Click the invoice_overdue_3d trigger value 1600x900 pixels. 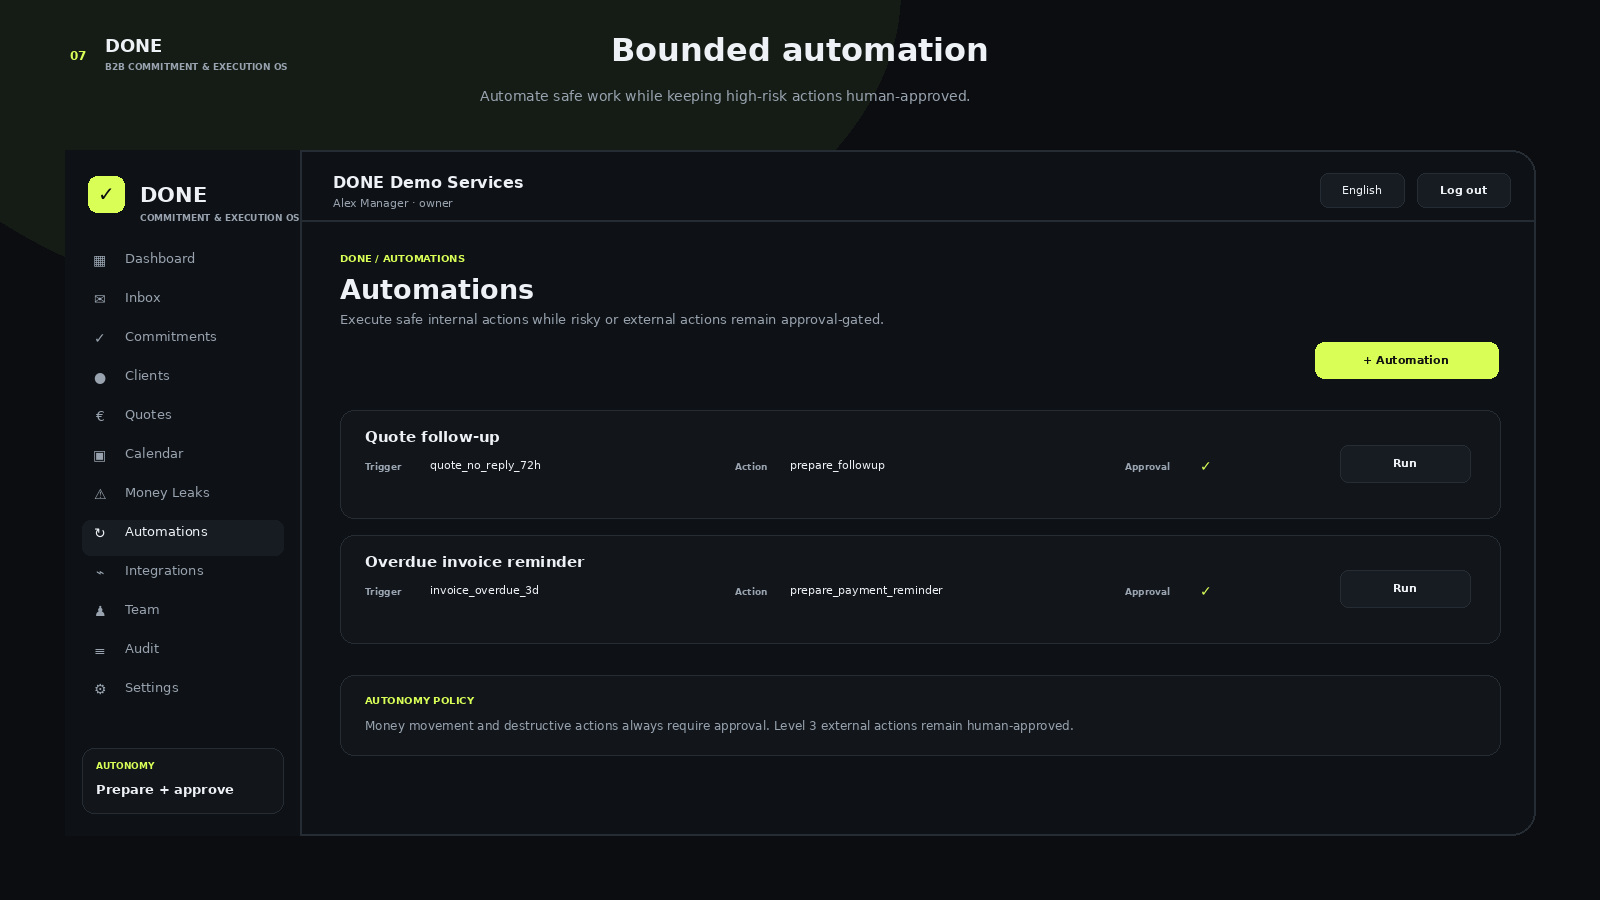pyautogui.click(x=484, y=590)
